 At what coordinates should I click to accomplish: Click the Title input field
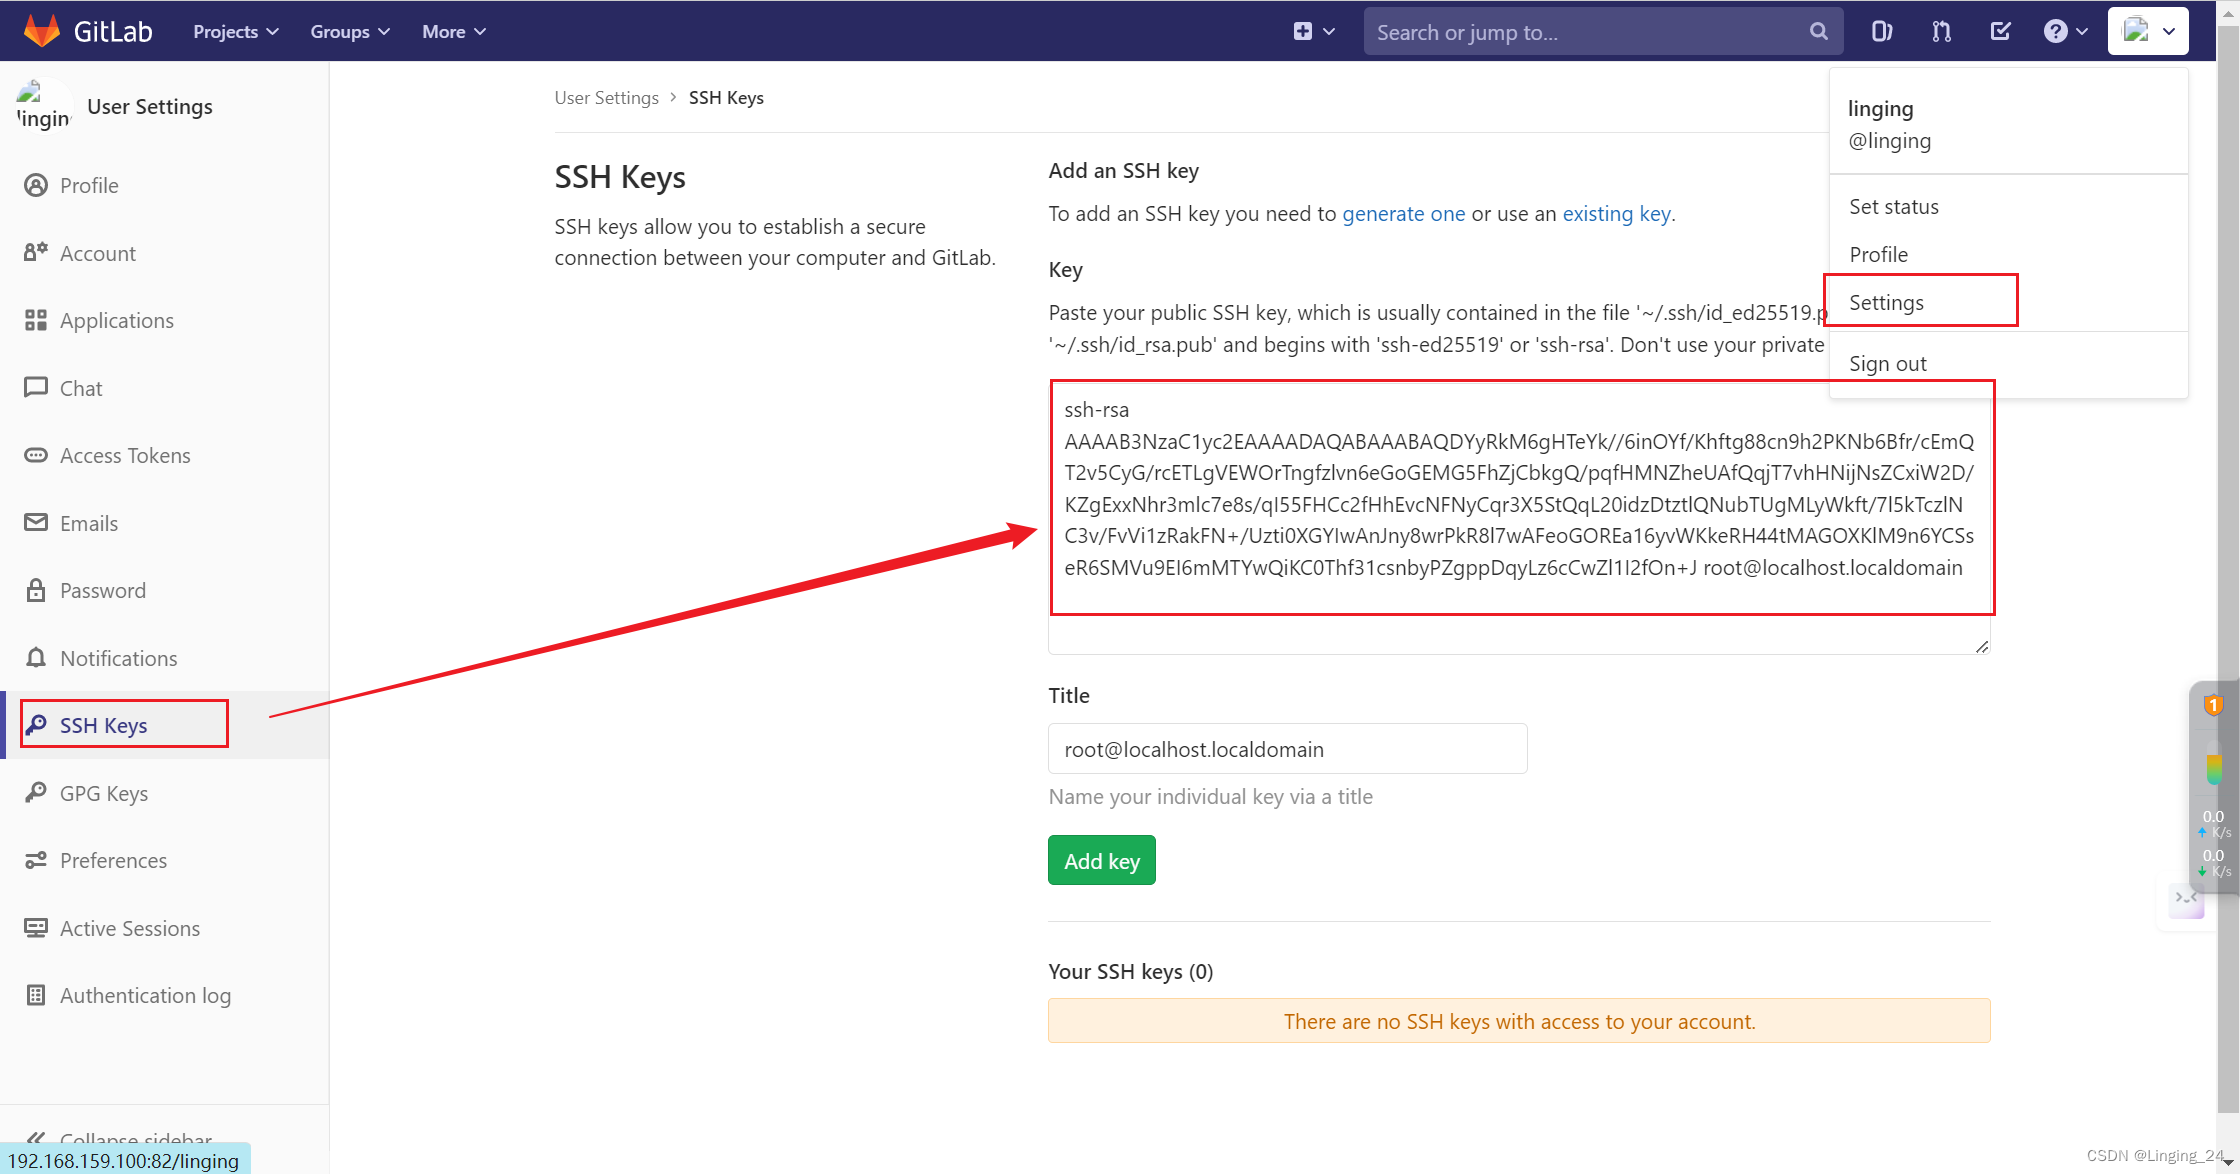point(1288,749)
